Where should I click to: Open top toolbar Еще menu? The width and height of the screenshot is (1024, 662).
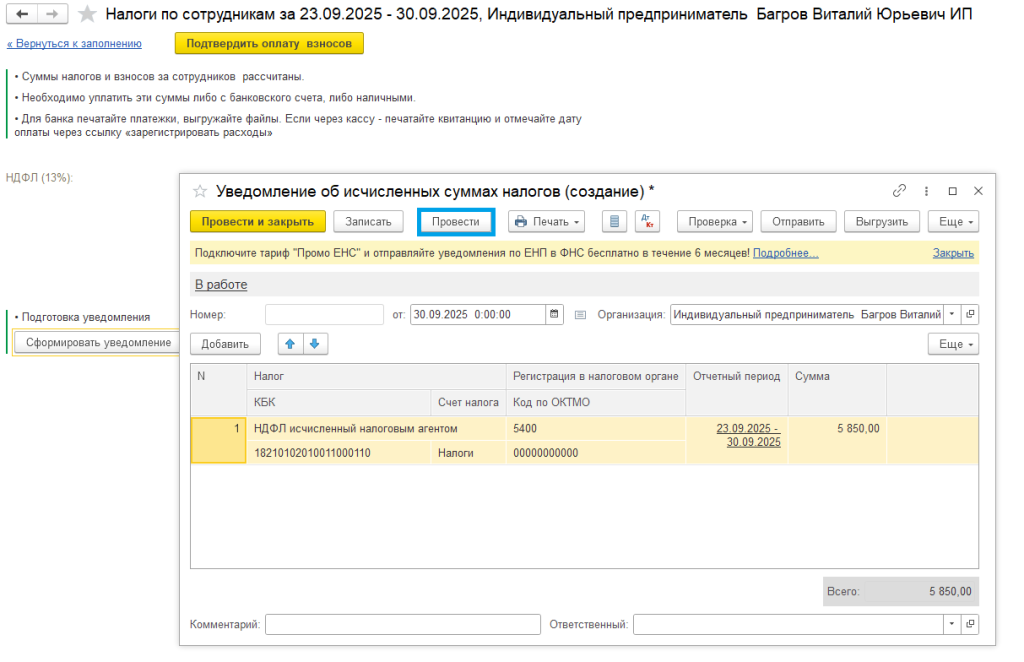pyautogui.click(x=953, y=221)
